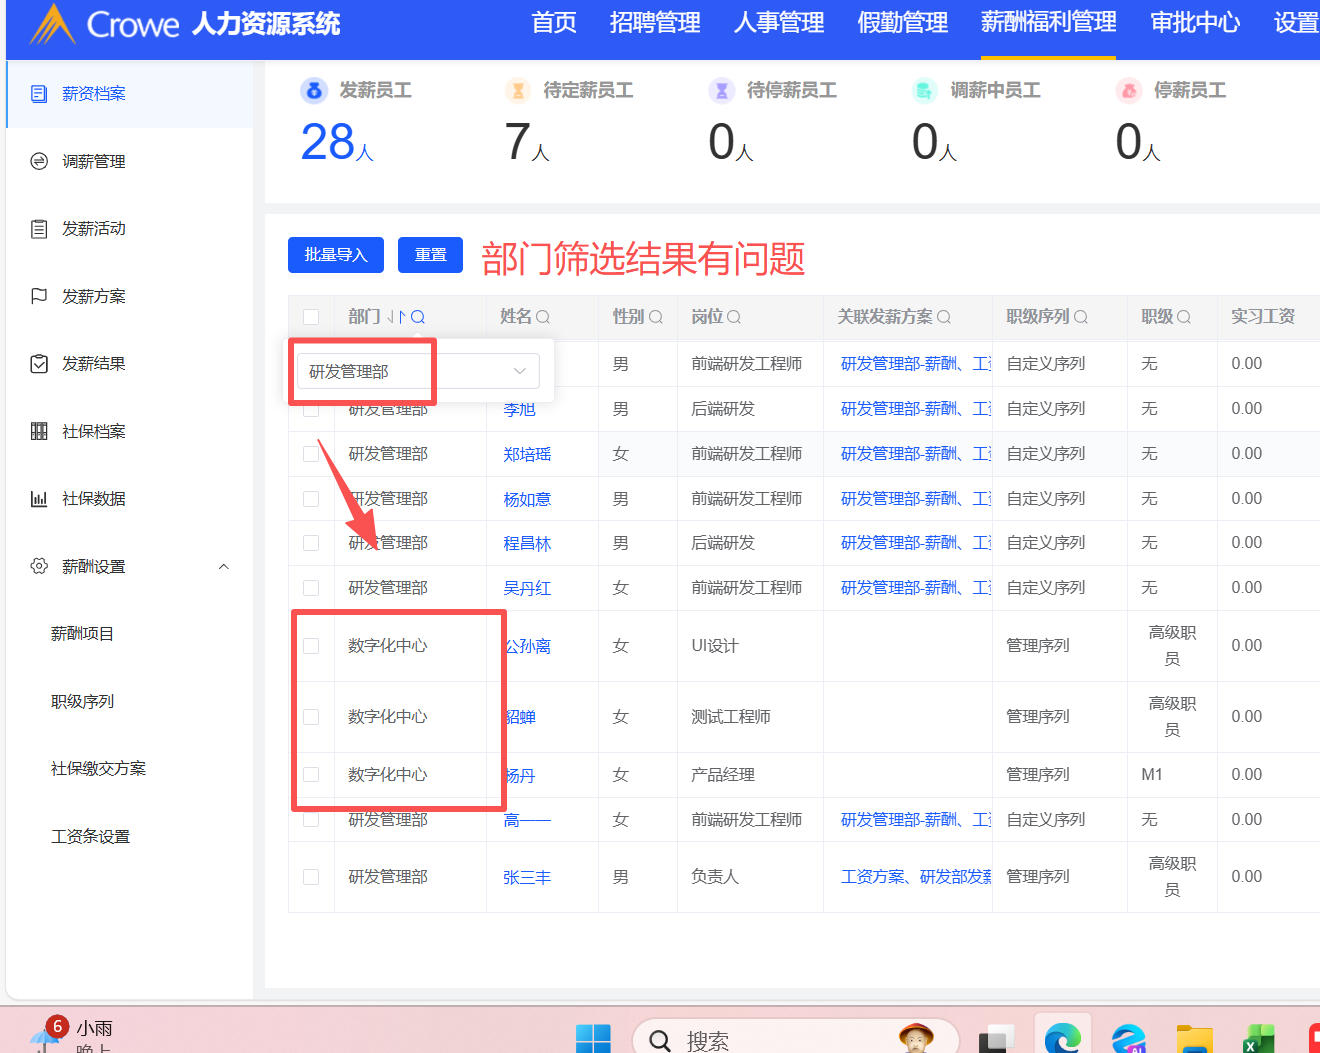The height and width of the screenshot is (1053, 1320).
Task: Open Microsoft Edge from the taskbar
Action: (1062, 1039)
